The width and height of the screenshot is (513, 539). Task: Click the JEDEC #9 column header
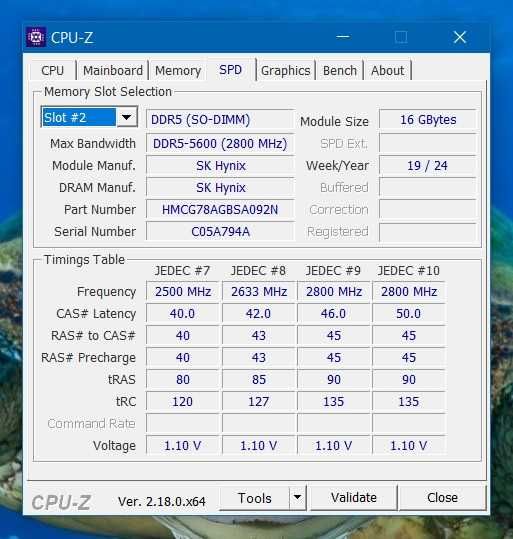click(x=333, y=271)
